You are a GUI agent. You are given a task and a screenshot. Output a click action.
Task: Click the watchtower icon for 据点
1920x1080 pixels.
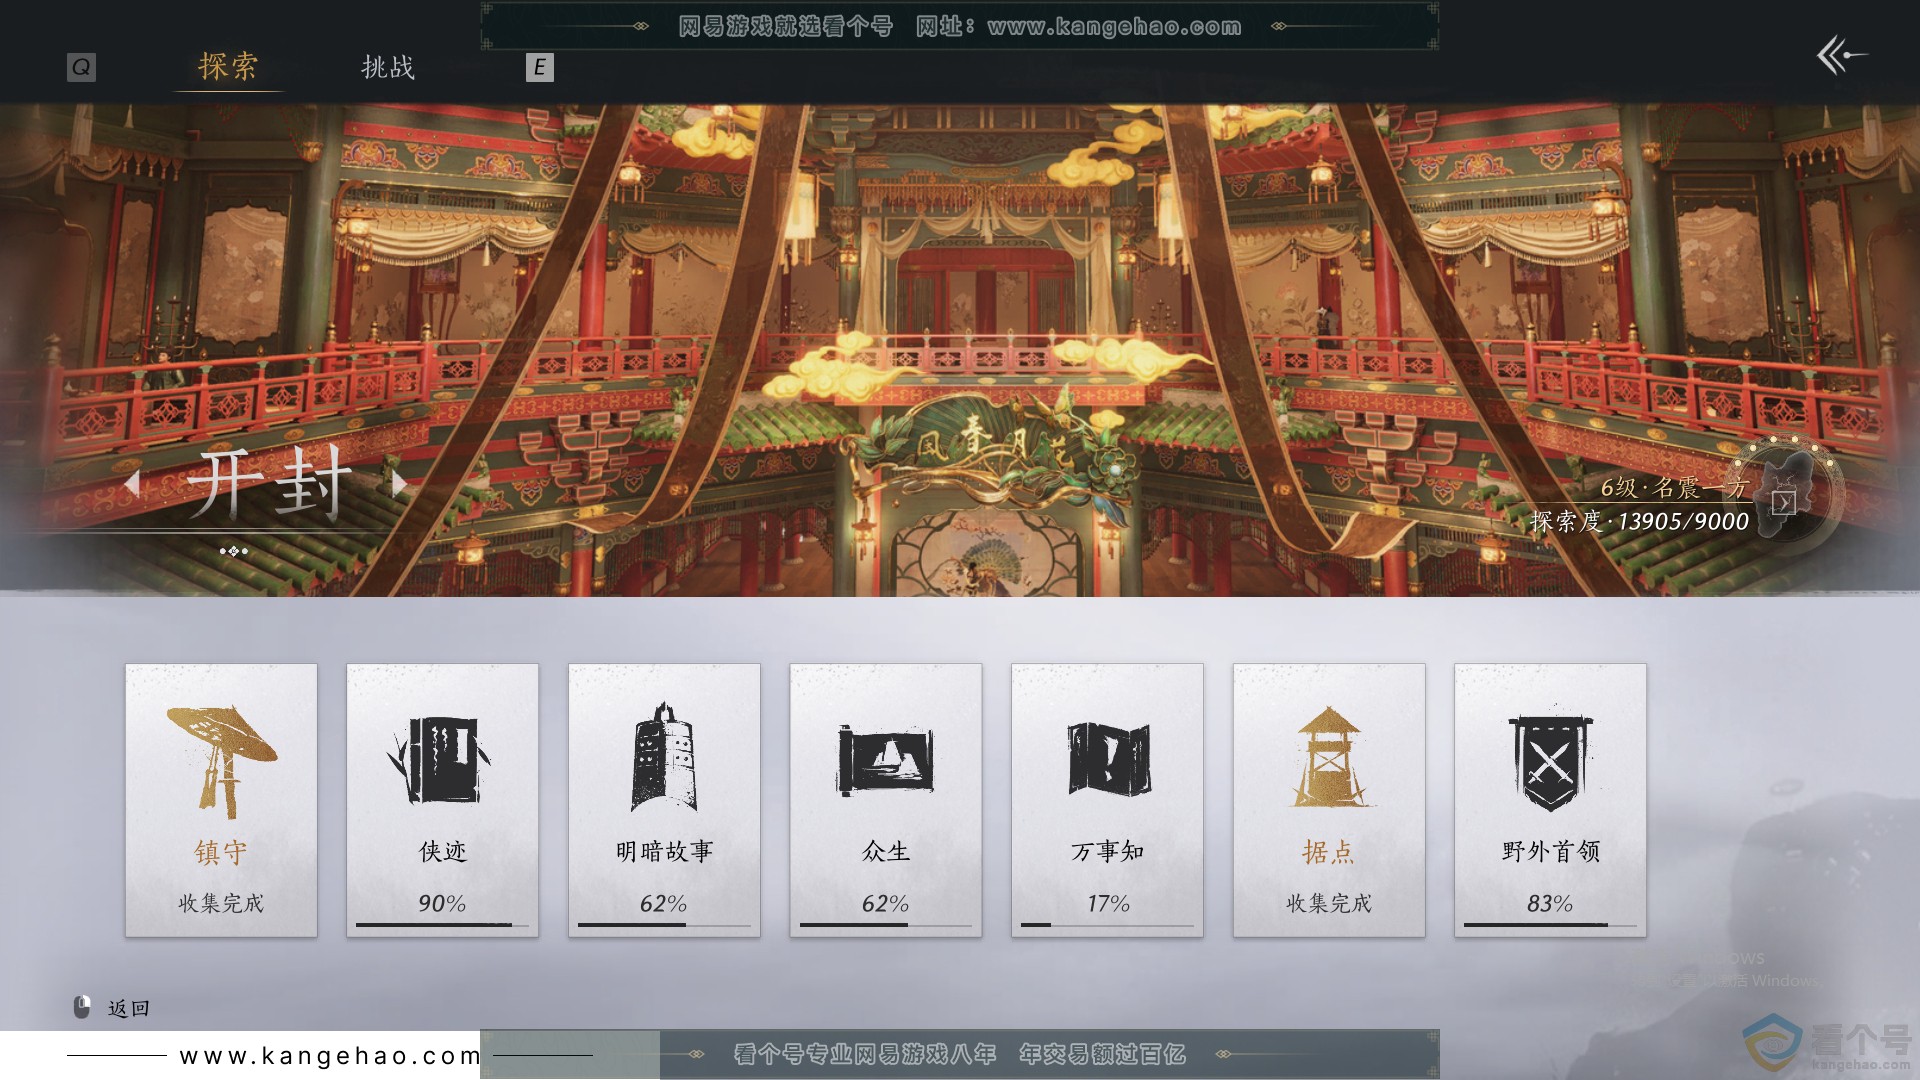1329,756
